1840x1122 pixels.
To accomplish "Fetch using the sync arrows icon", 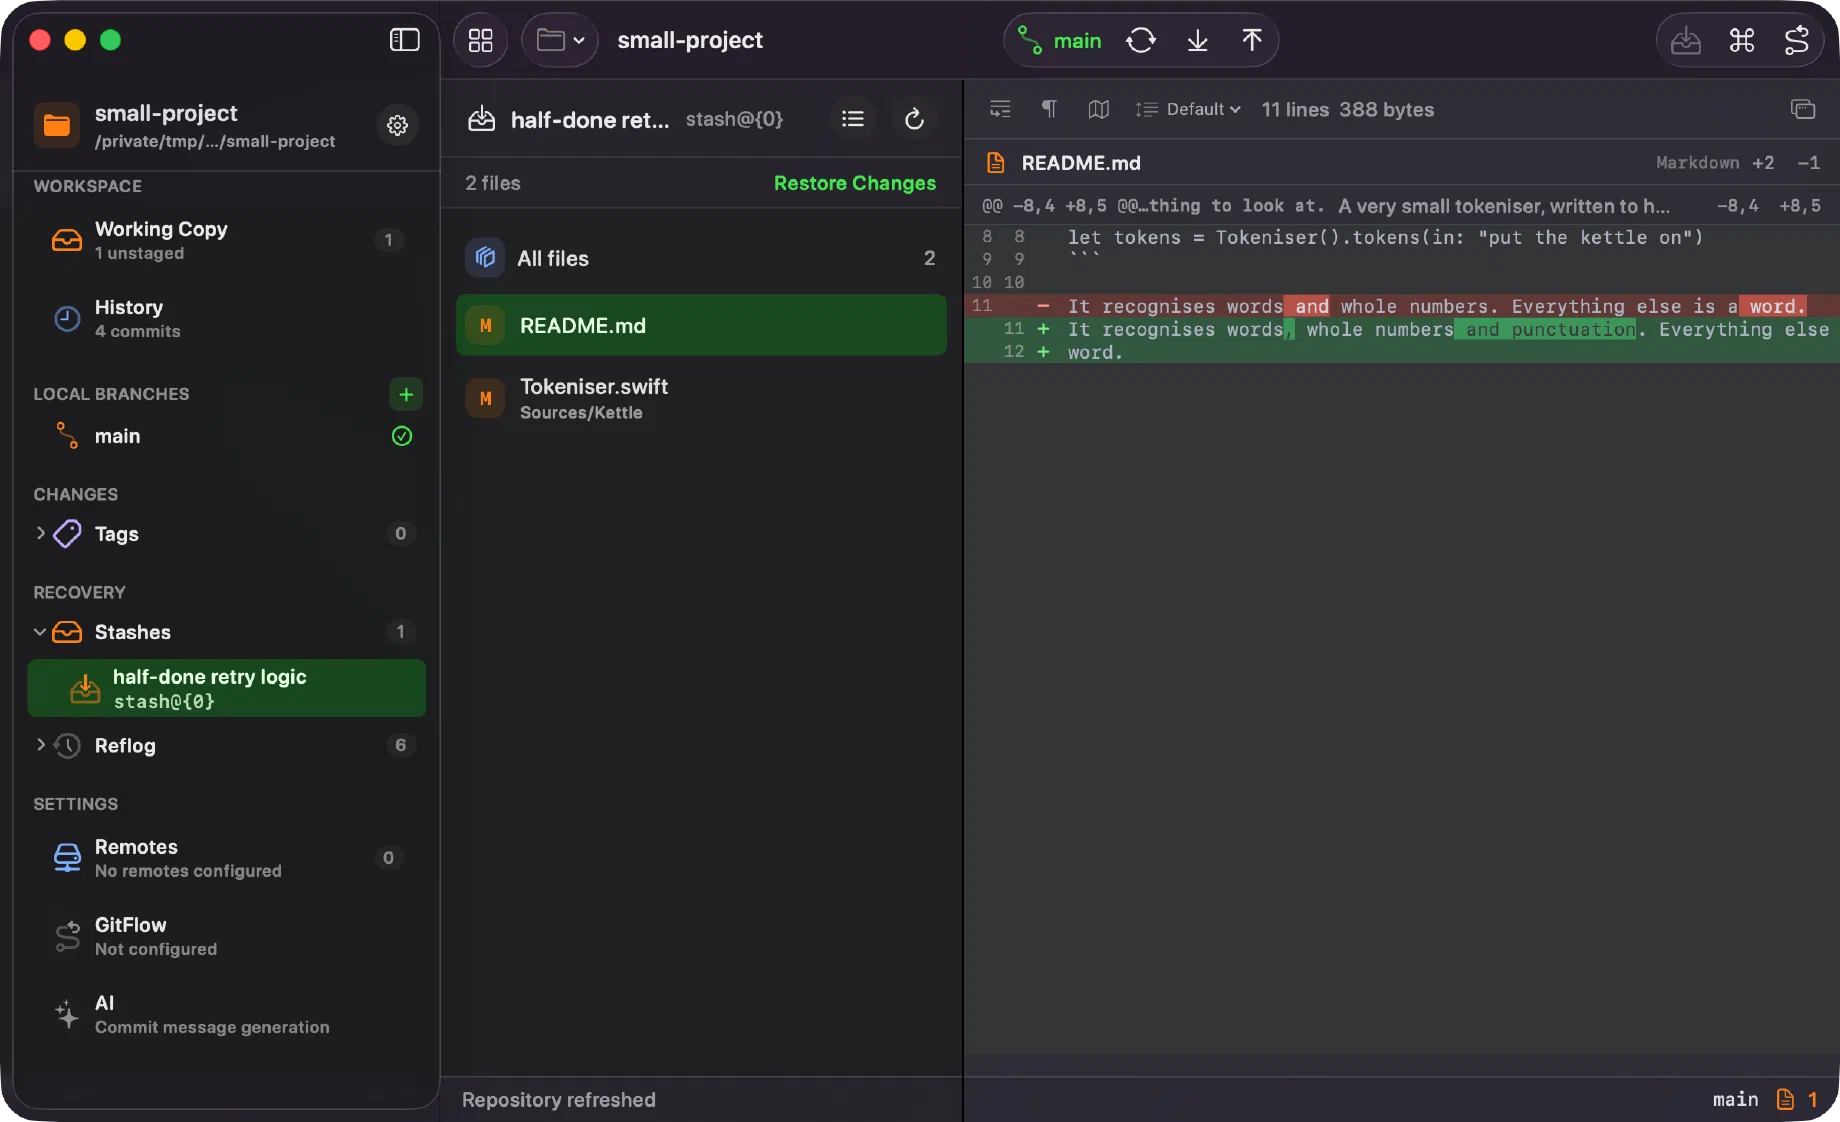I will [1141, 40].
